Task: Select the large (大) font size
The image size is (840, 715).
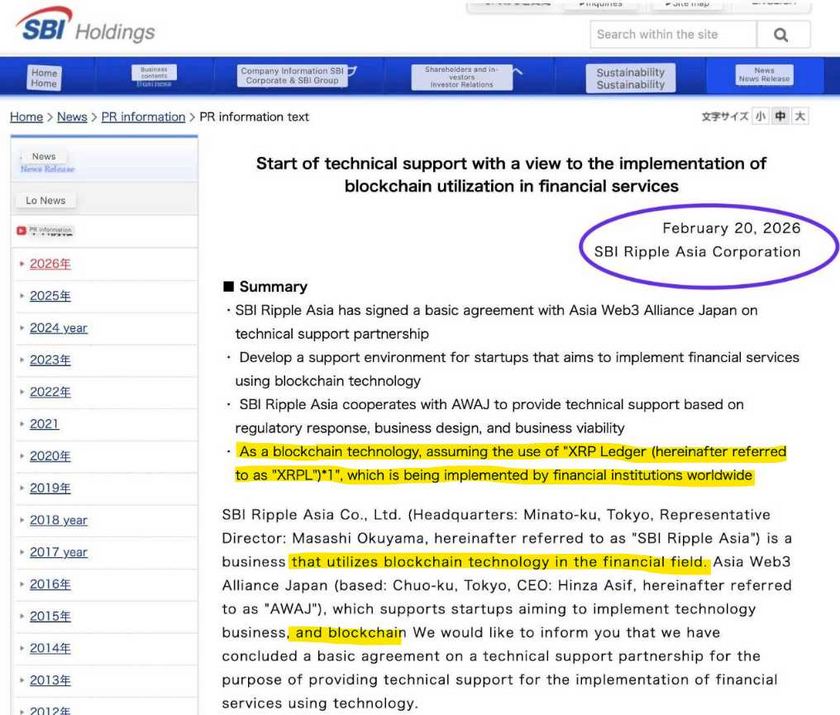Action: [x=800, y=117]
